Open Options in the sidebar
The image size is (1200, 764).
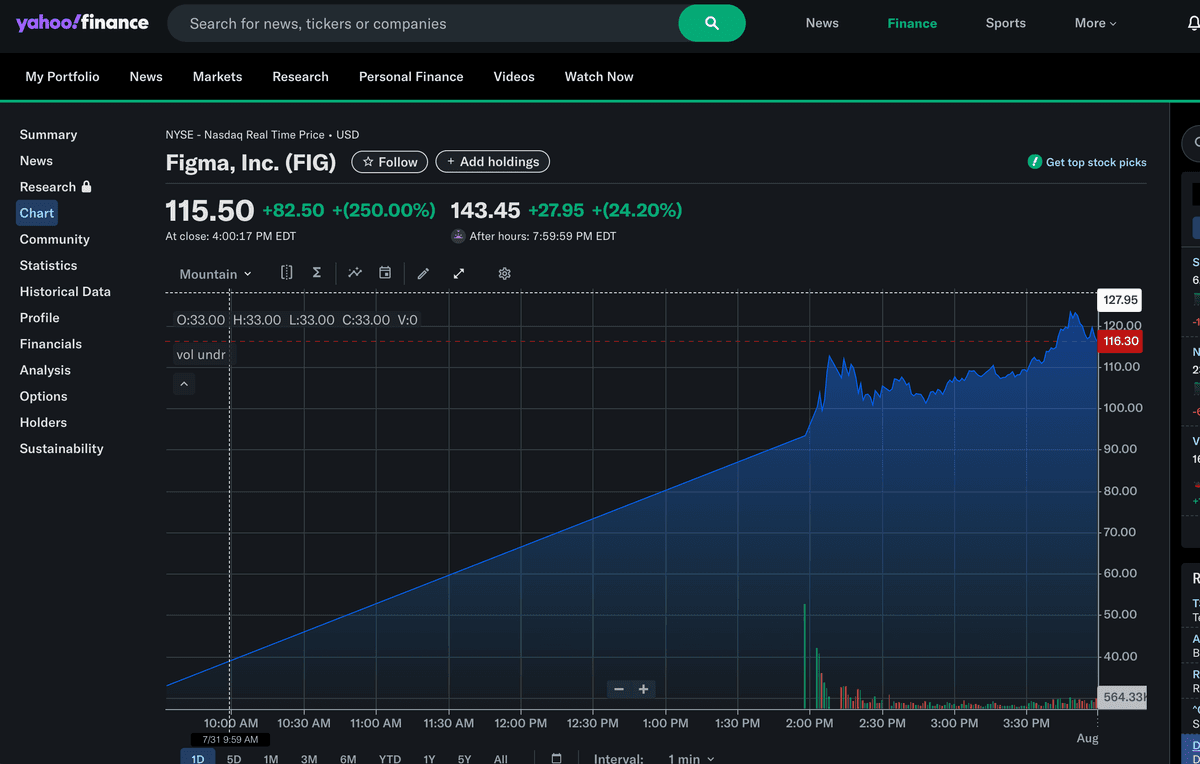pyautogui.click(x=43, y=396)
